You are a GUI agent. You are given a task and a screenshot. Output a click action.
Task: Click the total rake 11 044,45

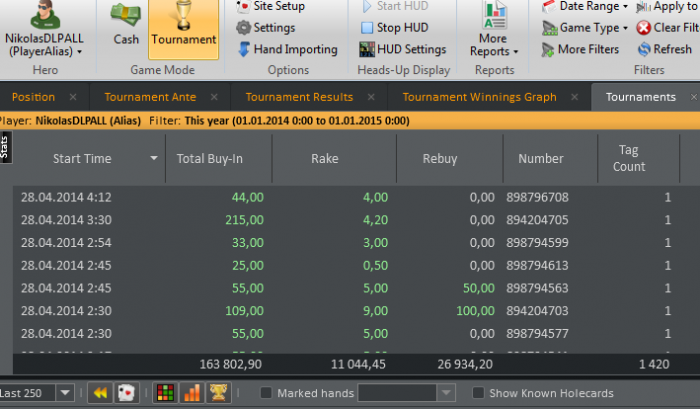[358, 364]
